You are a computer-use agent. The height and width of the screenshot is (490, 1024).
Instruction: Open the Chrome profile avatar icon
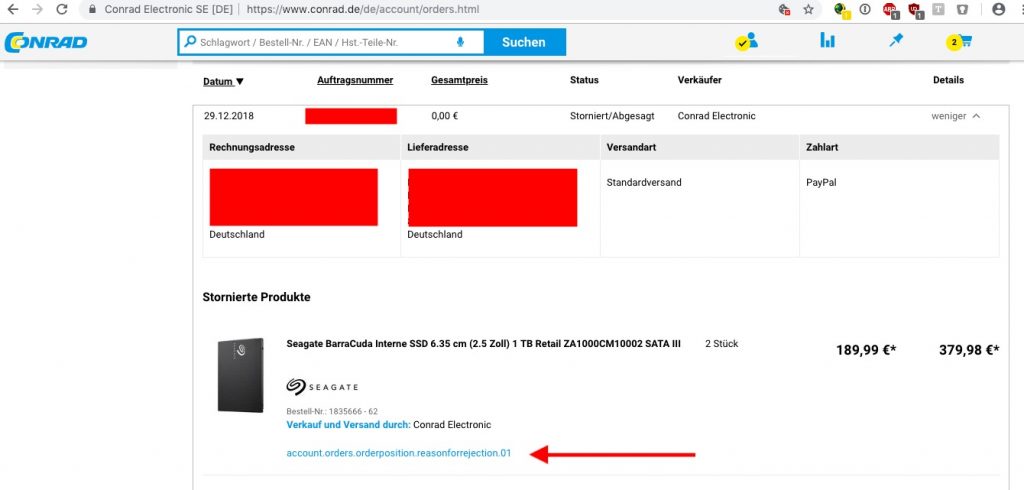click(999, 9)
